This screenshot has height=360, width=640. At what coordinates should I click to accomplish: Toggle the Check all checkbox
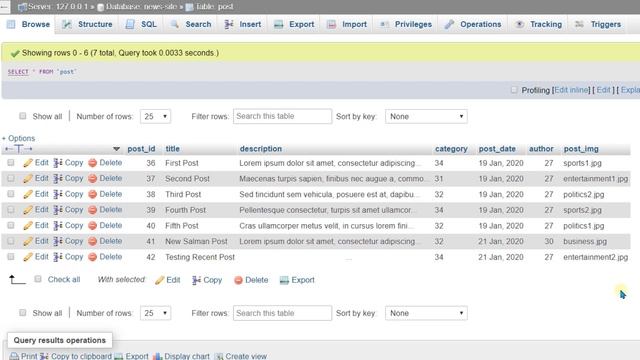(x=38, y=279)
